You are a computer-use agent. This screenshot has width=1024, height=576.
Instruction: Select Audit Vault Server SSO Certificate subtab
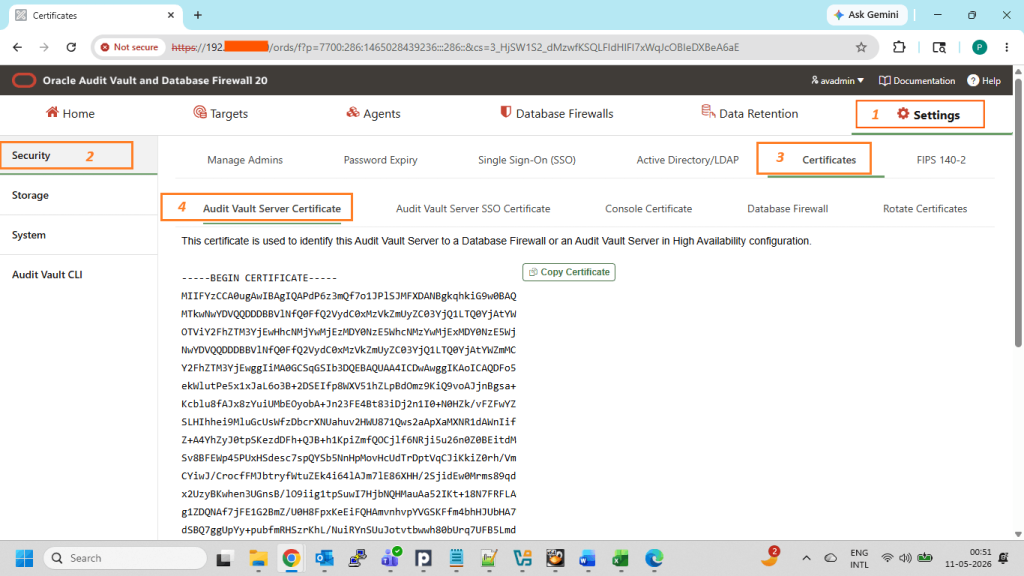(473, 209)
